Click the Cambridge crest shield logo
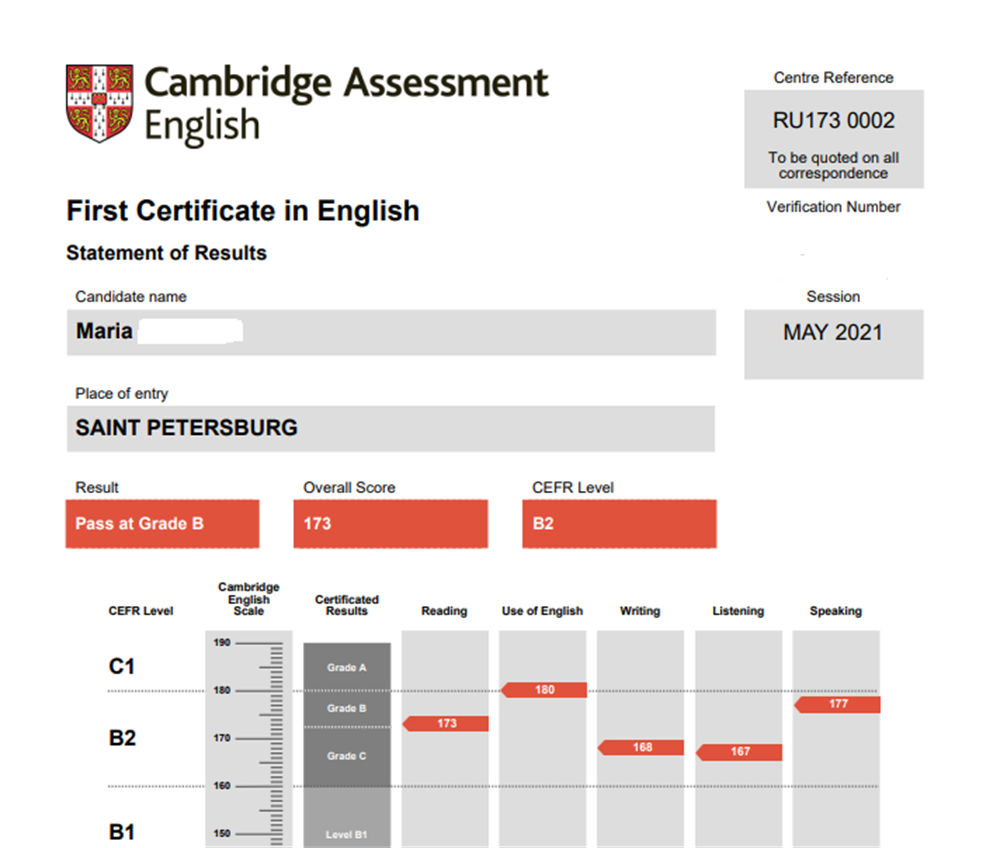Viewport: 1000px width, 848px height. 99,103
